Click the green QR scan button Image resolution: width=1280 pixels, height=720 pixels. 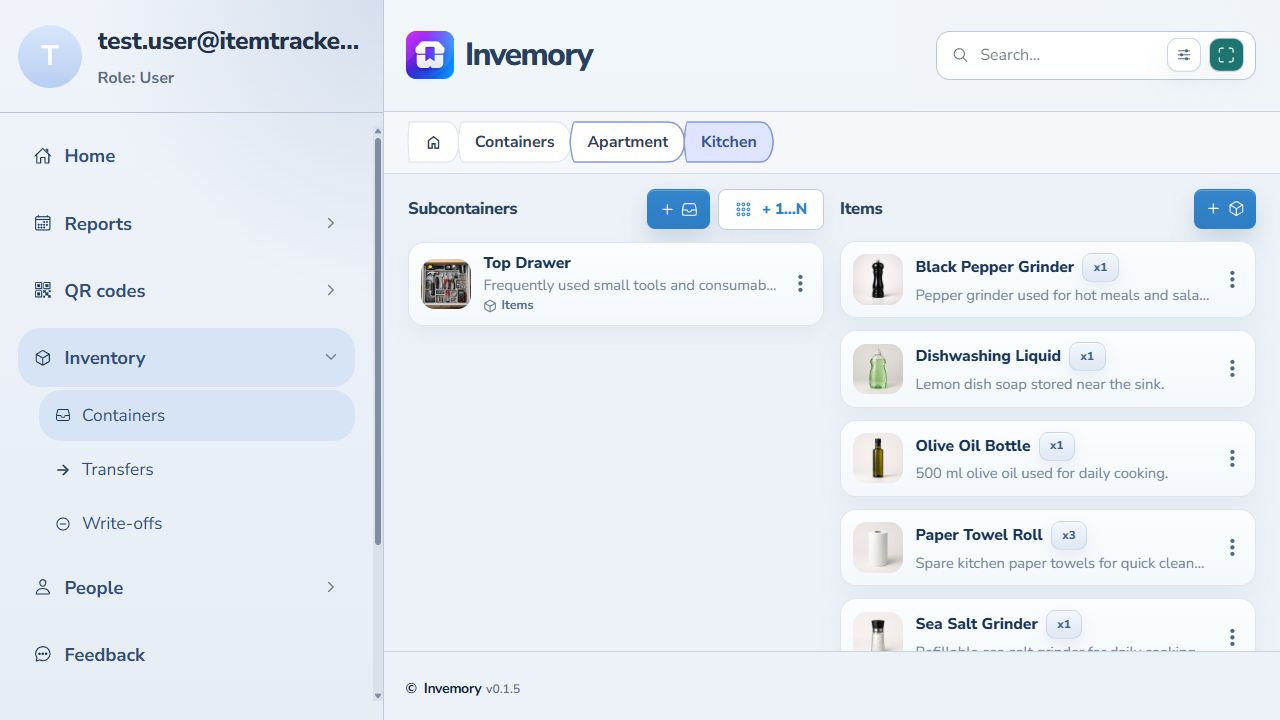click(x=1226, y=55)
